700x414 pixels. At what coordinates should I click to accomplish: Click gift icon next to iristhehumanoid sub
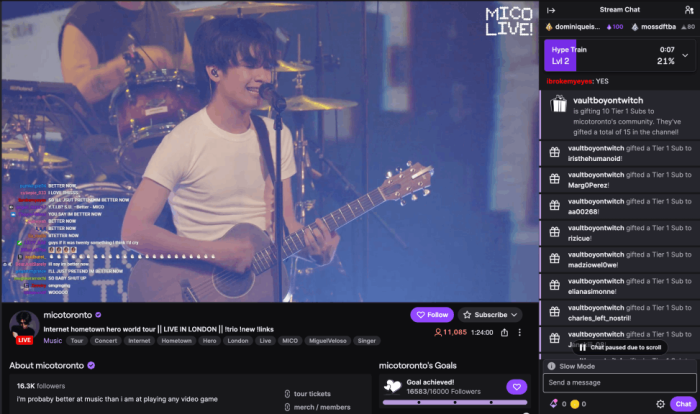554,152
